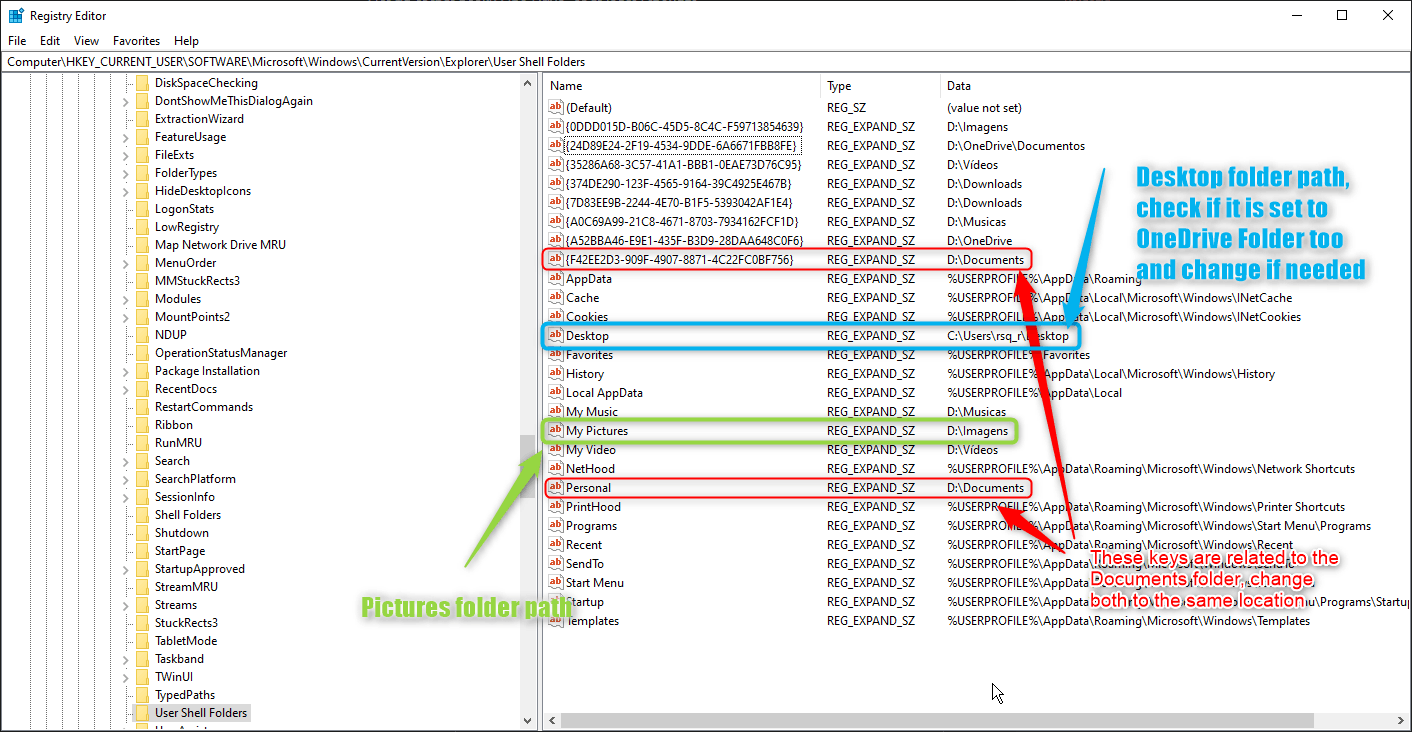Expand the FeatureUsage key

(126, 137)
